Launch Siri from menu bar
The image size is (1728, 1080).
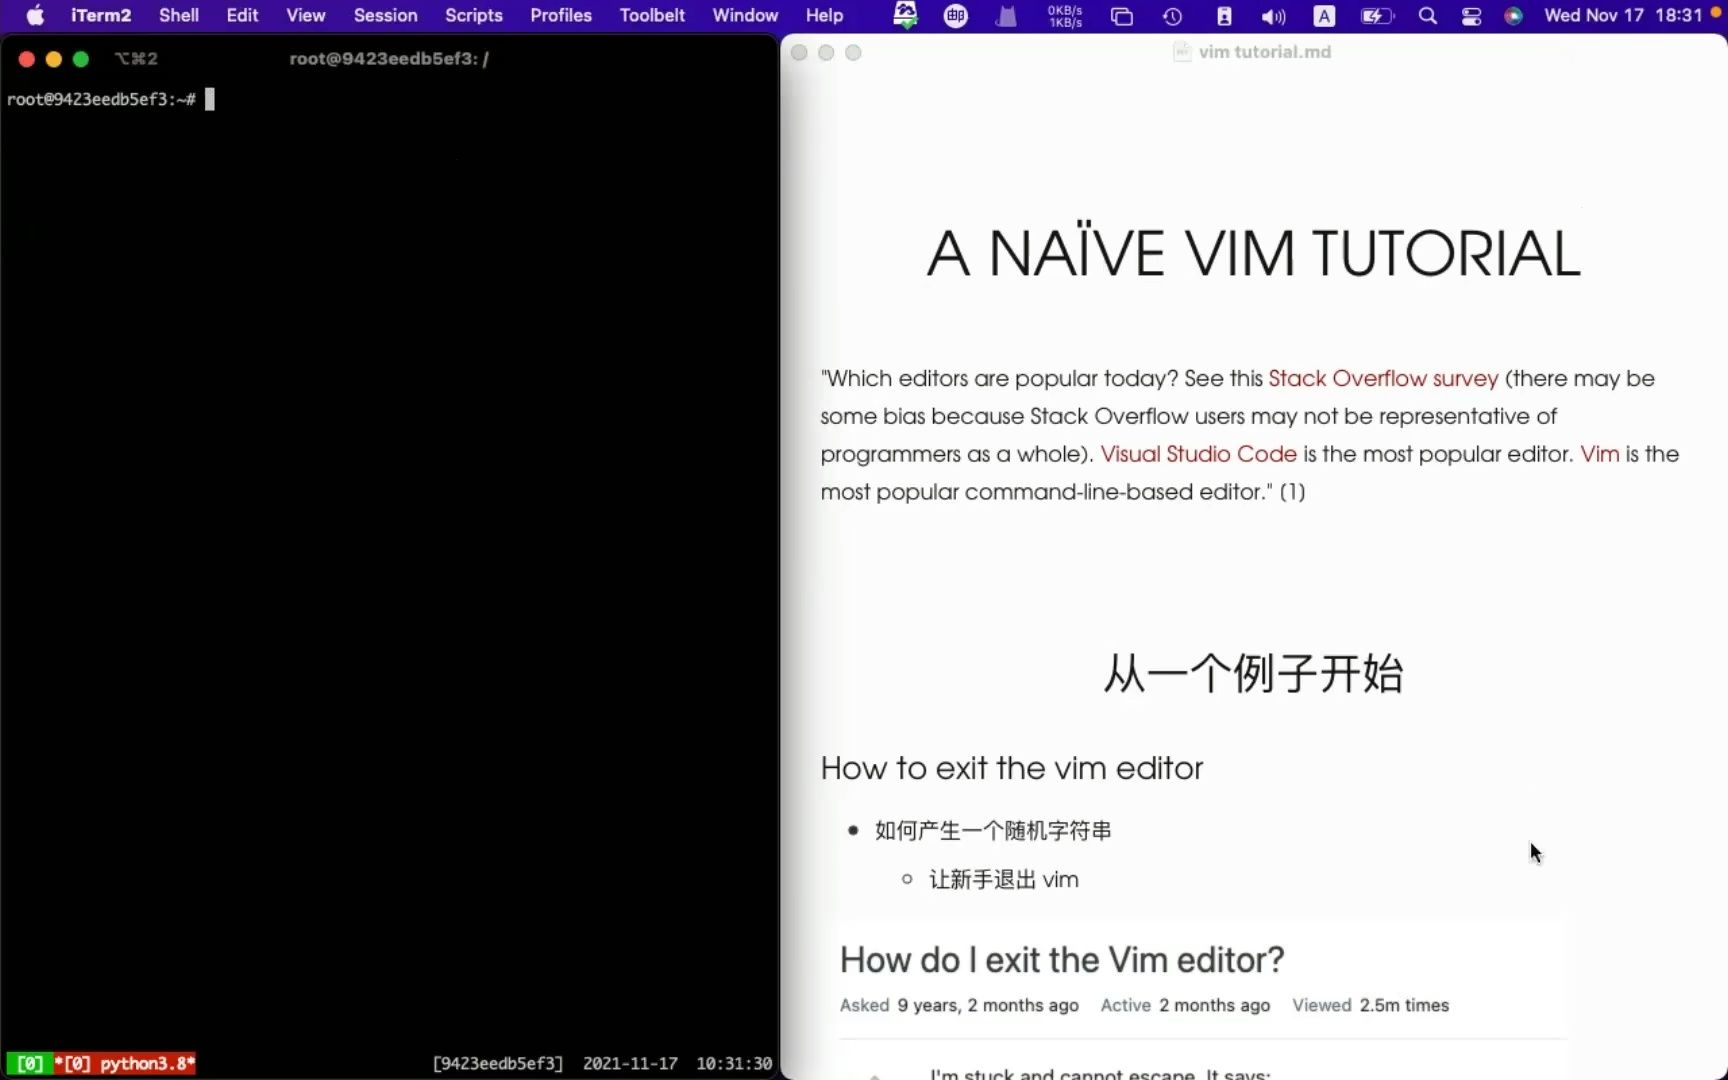coord(1514,16)
